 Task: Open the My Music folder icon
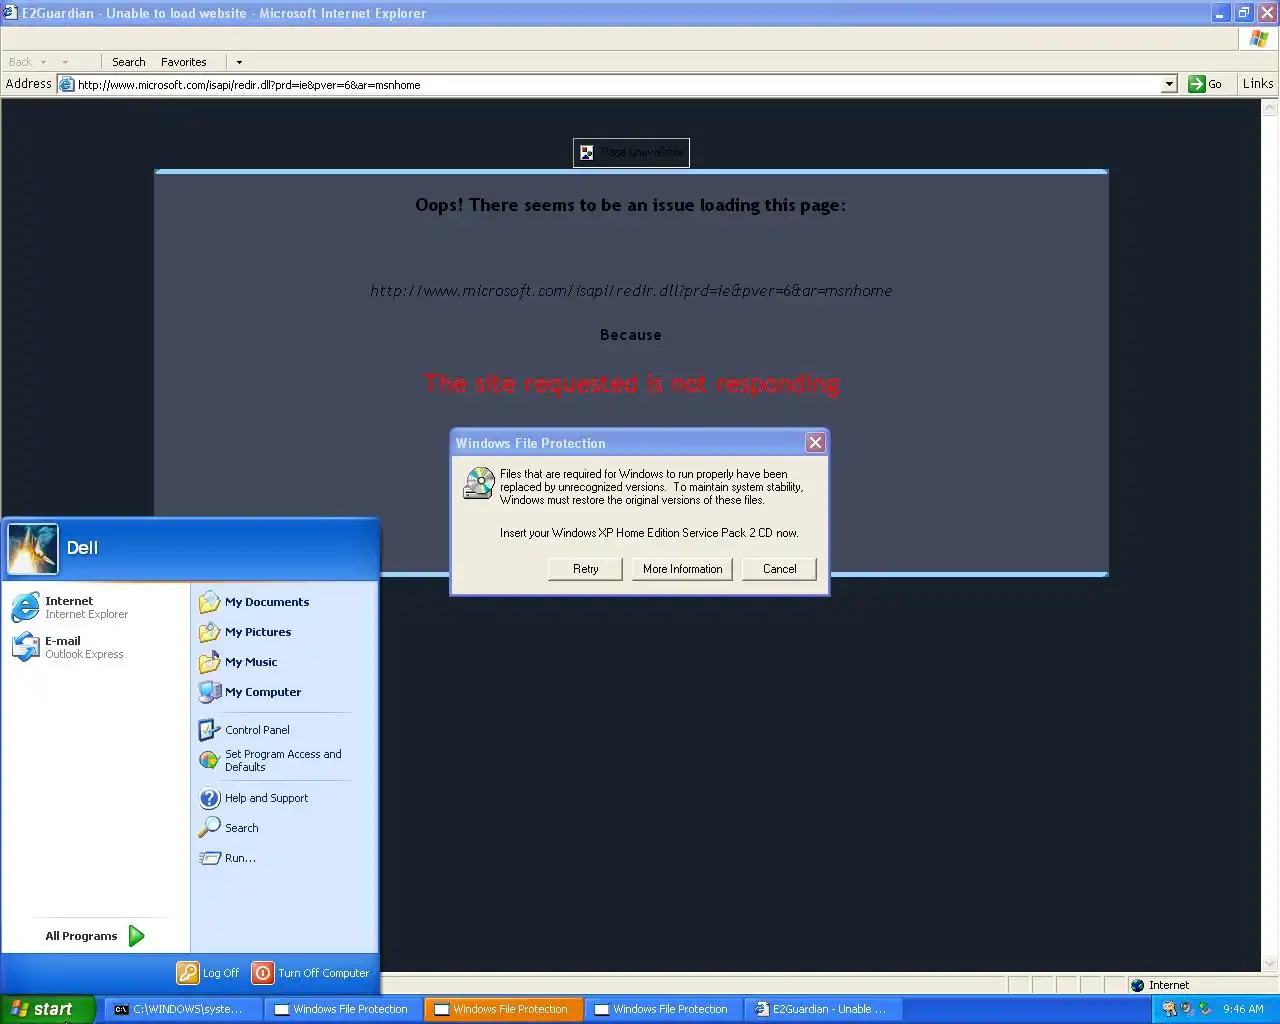(209, 662)
